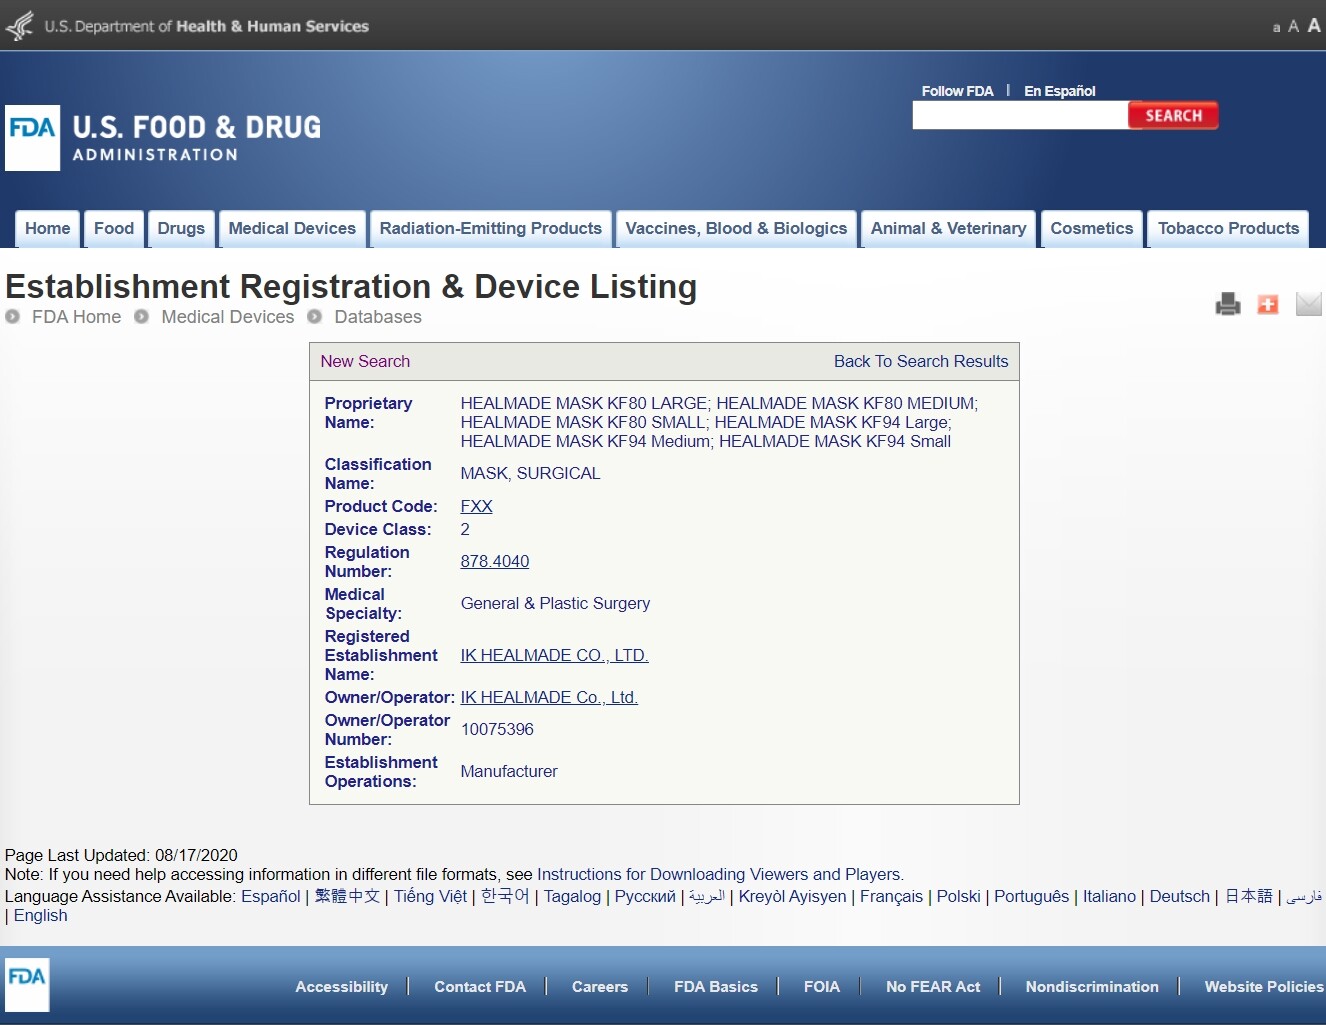1326x1025 pixels.
Task: Open the Medical Devices navigation tab
Action: point(292,229)
